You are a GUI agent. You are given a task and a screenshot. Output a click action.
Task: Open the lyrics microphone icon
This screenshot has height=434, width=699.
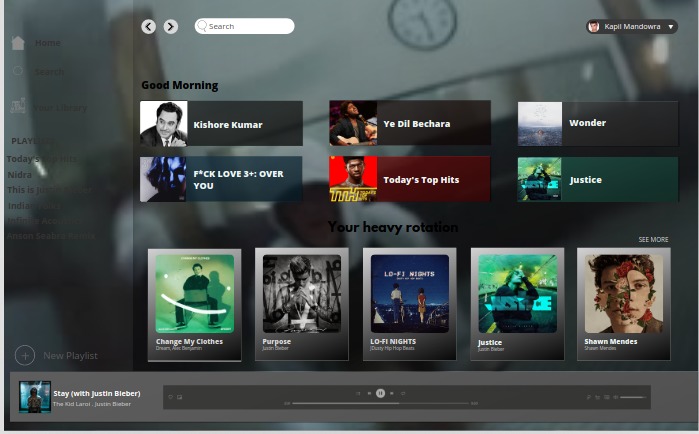point(588,397)
